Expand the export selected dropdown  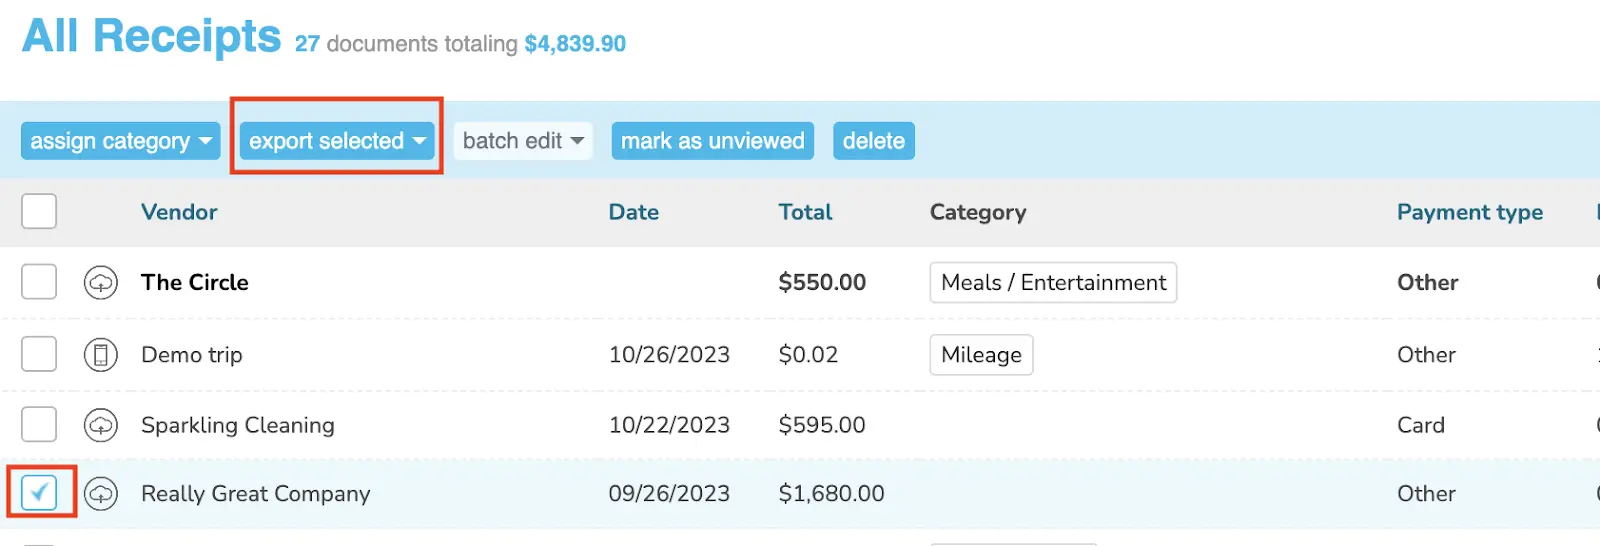click(x=337, y=141)
